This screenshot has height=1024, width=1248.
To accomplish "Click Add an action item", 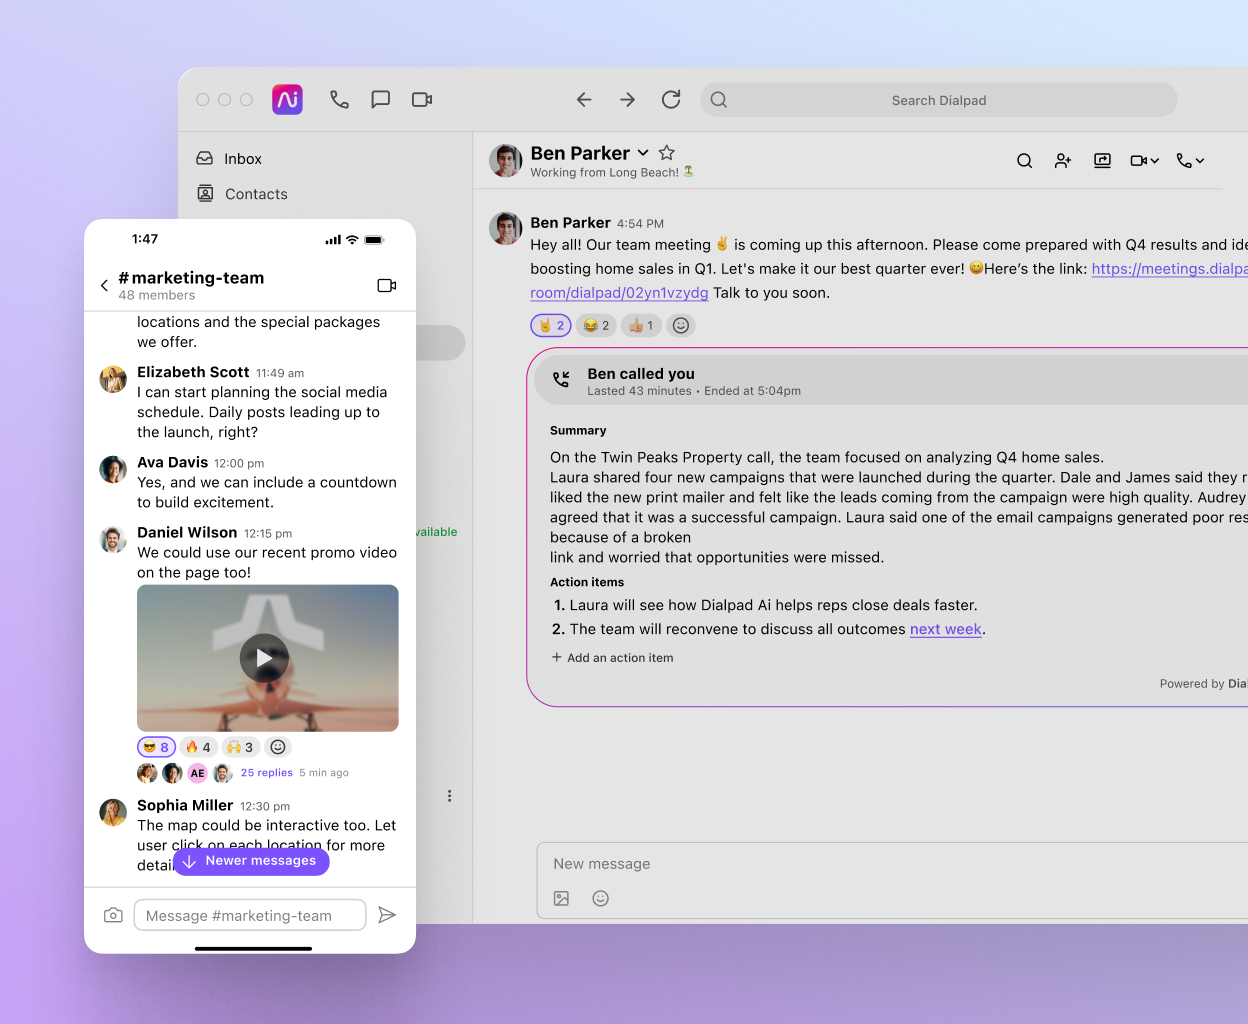I will point(612,657).
